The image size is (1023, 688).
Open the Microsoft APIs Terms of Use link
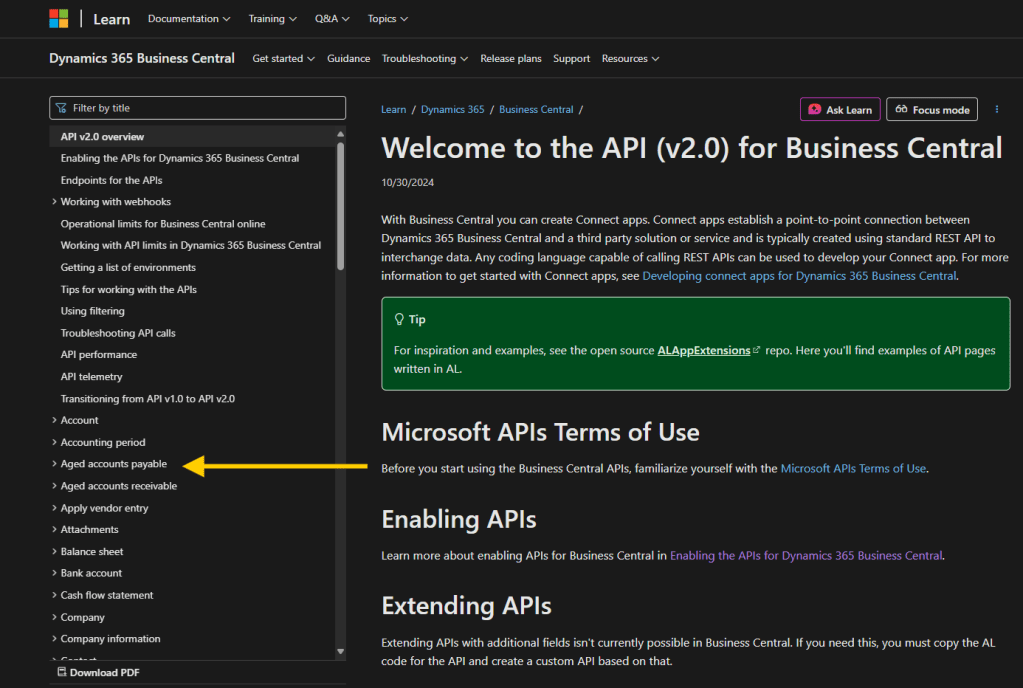click(x=853, y=468)
